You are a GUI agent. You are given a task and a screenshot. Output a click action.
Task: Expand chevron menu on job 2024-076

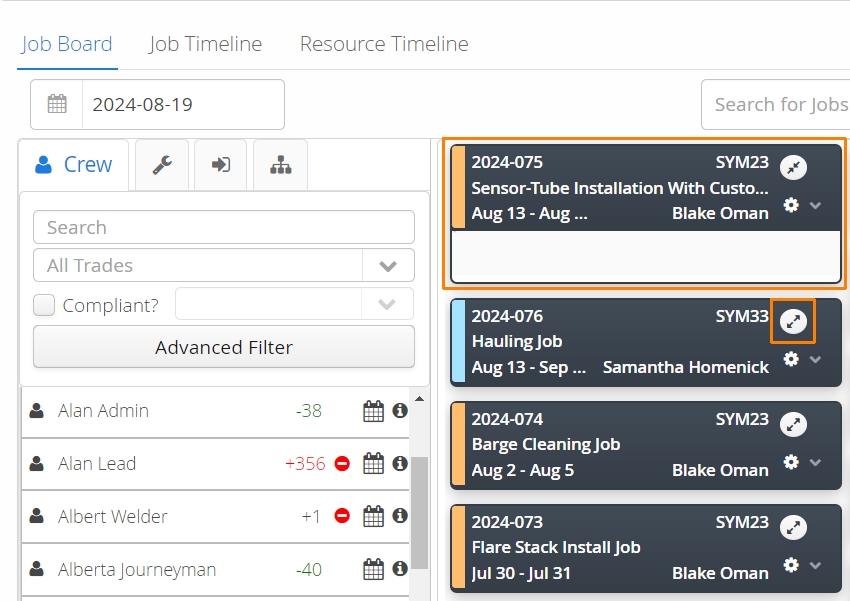815,359
